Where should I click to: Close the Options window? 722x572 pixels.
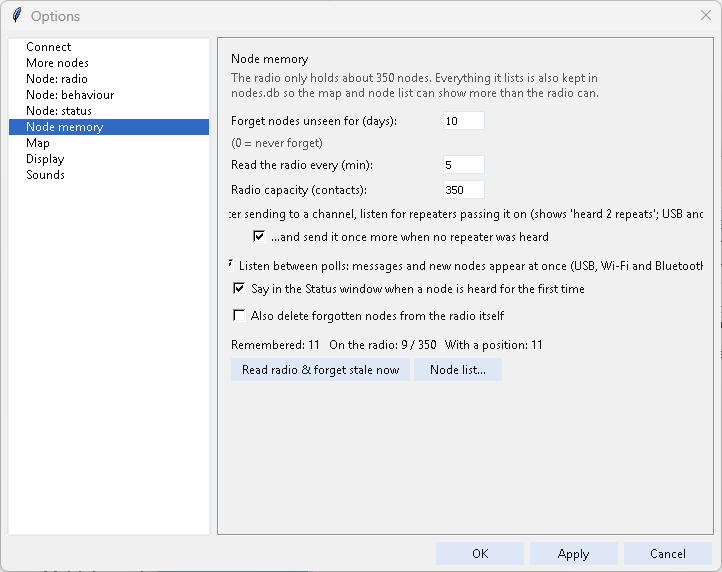(706, 16)
